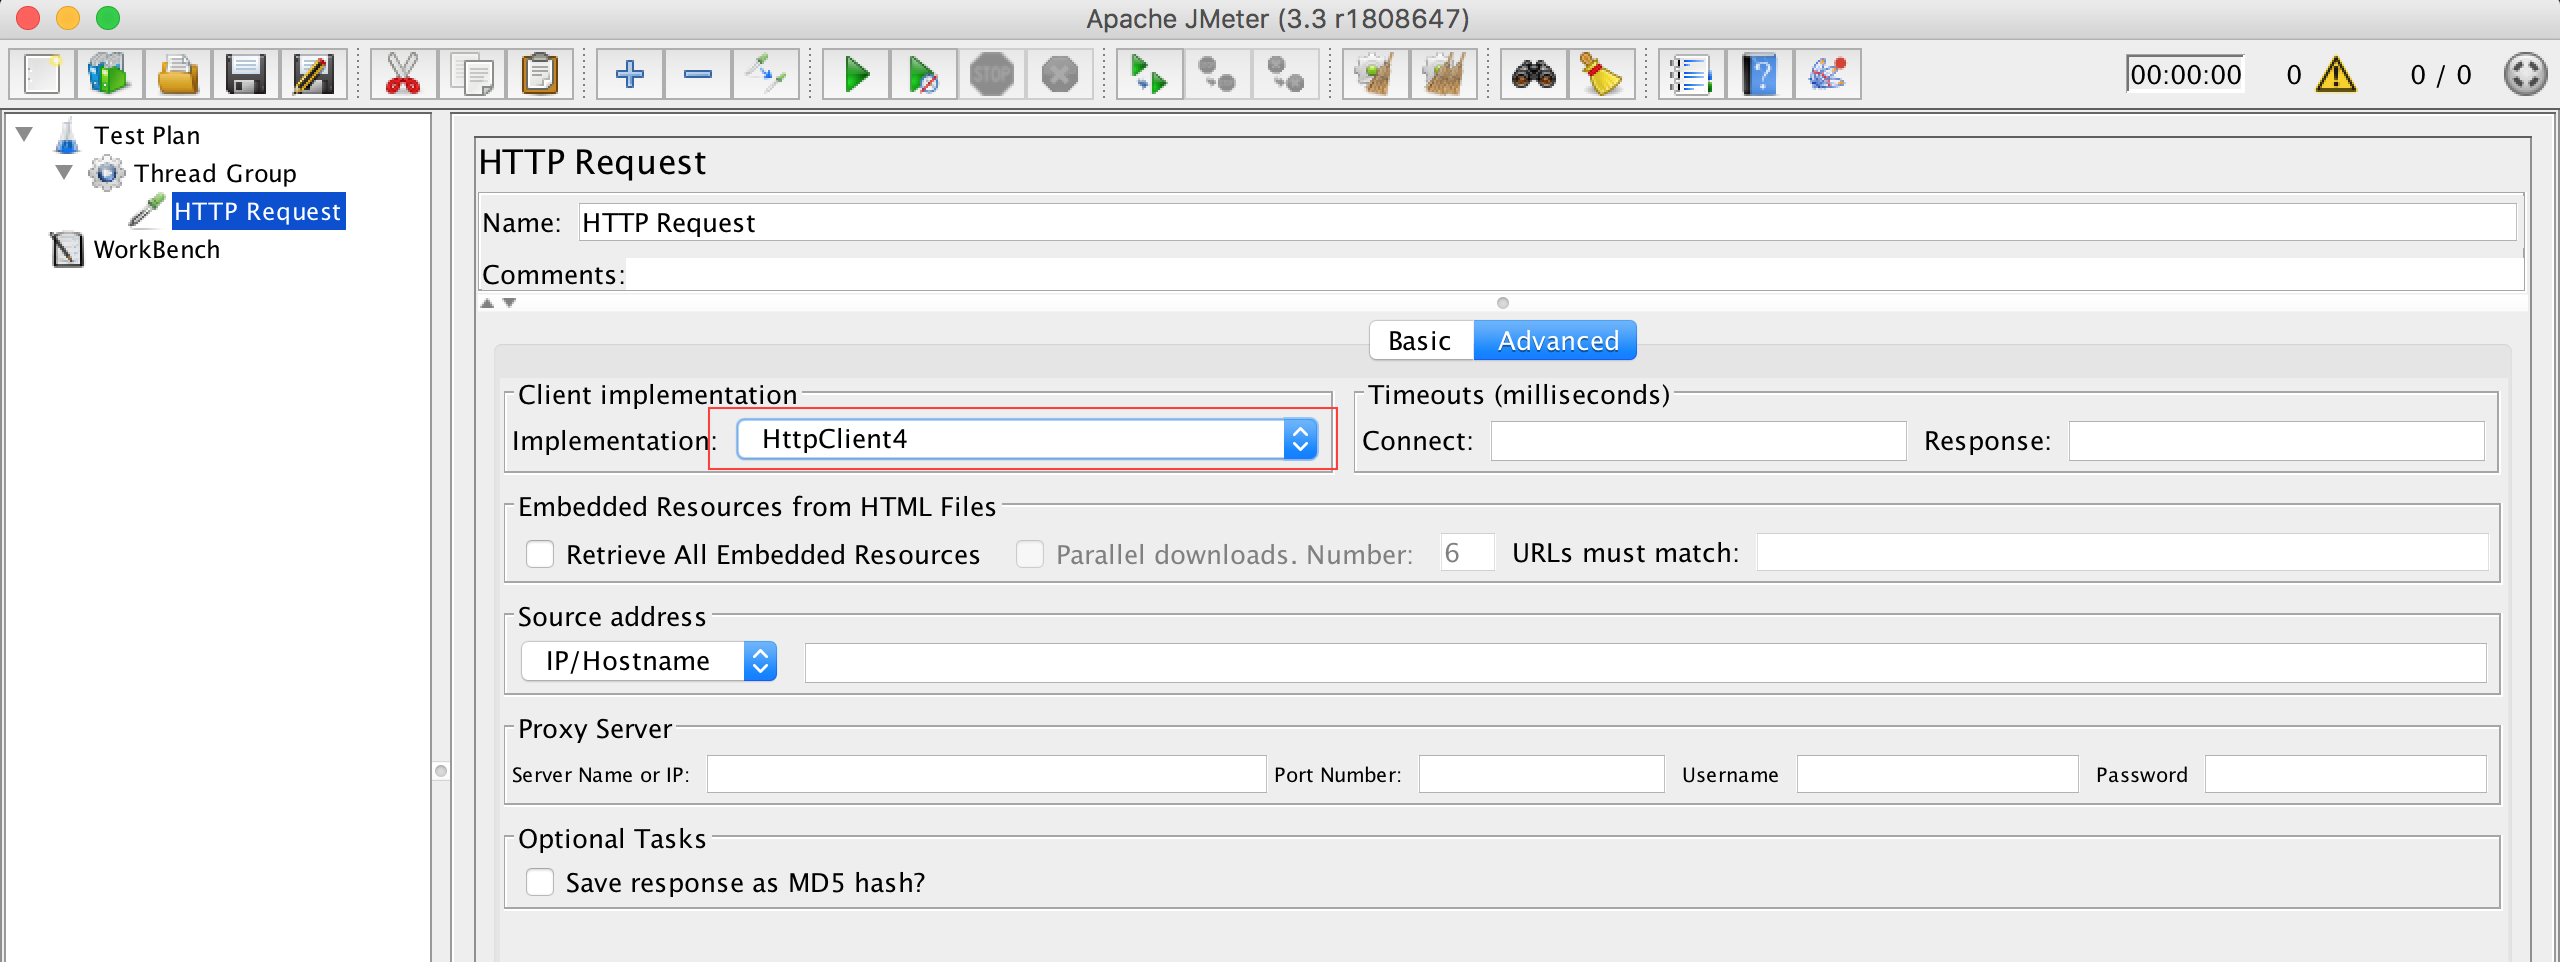Click the Help question mark icon
Image resolution: width=2560 pixels, height=962 pixels.
[1759, 74]
